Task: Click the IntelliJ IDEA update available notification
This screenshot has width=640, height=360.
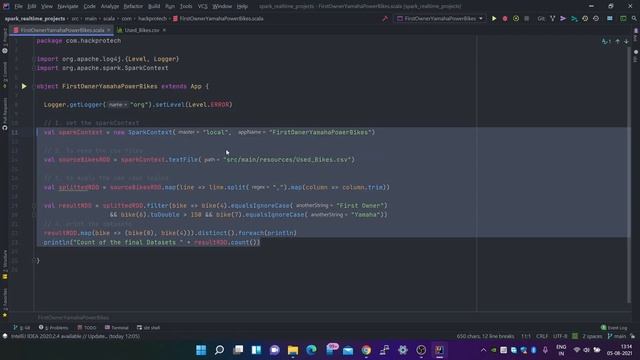Action: 75,336
